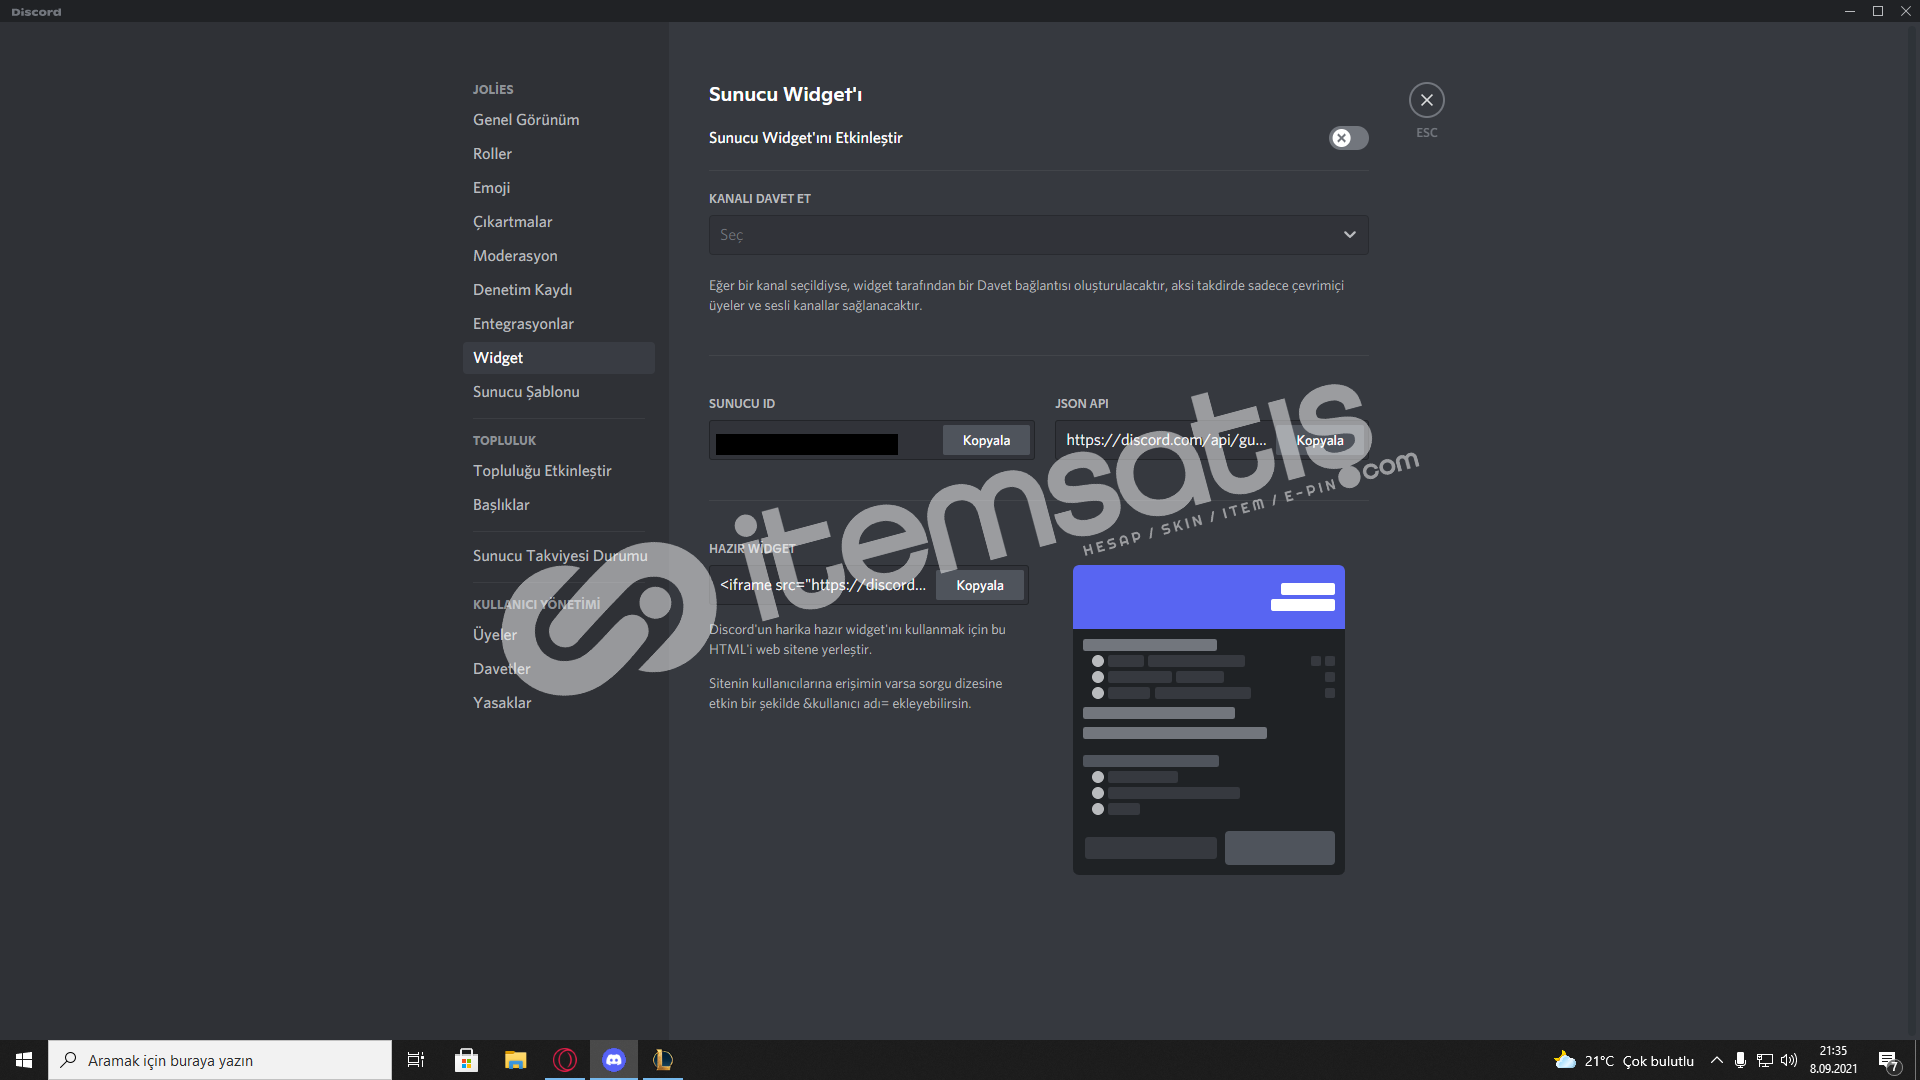Open File Explorer from the taskbar
Viewport: 1920px width, 1080px height.
coord(516,1060)
